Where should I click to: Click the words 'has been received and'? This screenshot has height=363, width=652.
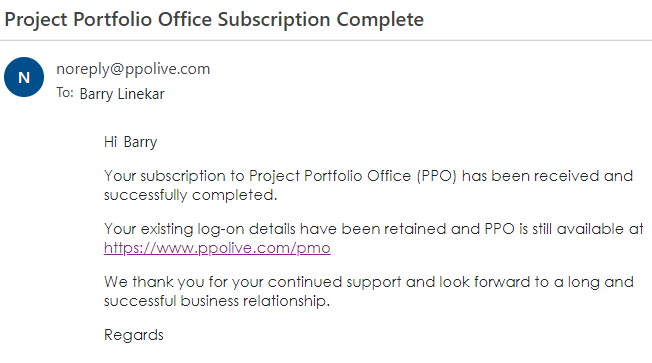(x=547, y=176)
